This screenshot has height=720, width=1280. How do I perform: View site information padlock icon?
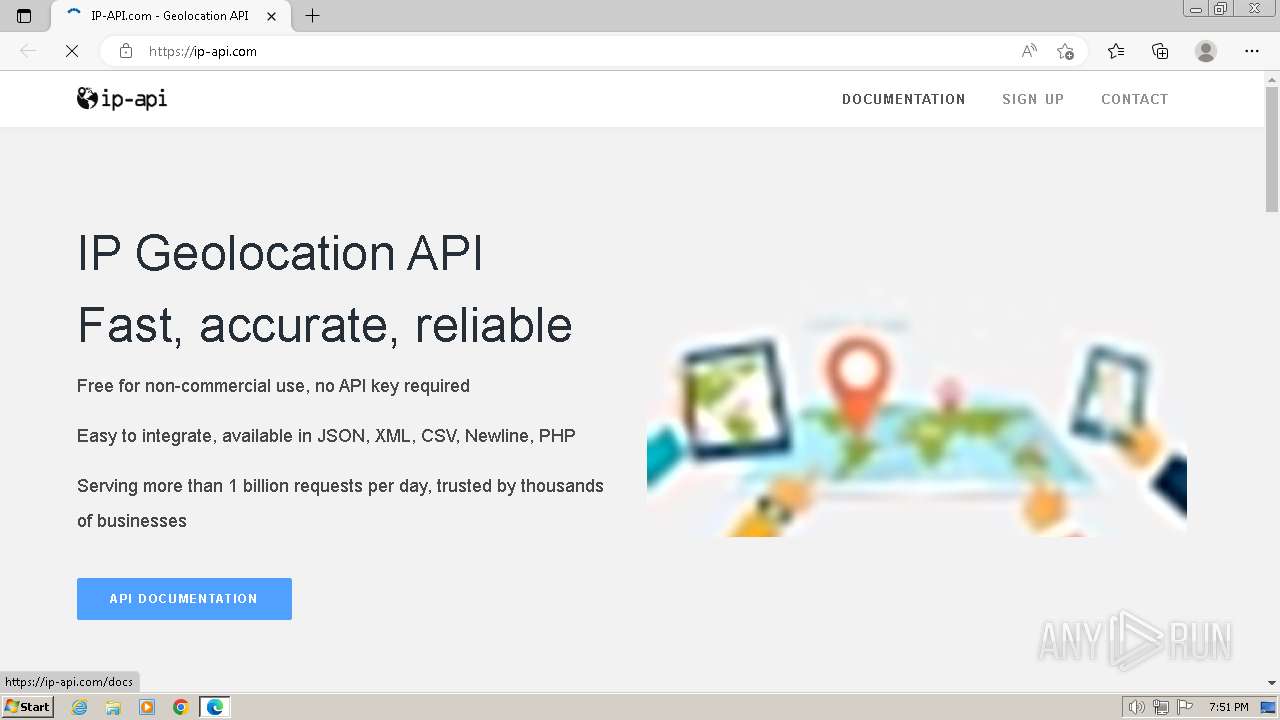click(126, 51)
